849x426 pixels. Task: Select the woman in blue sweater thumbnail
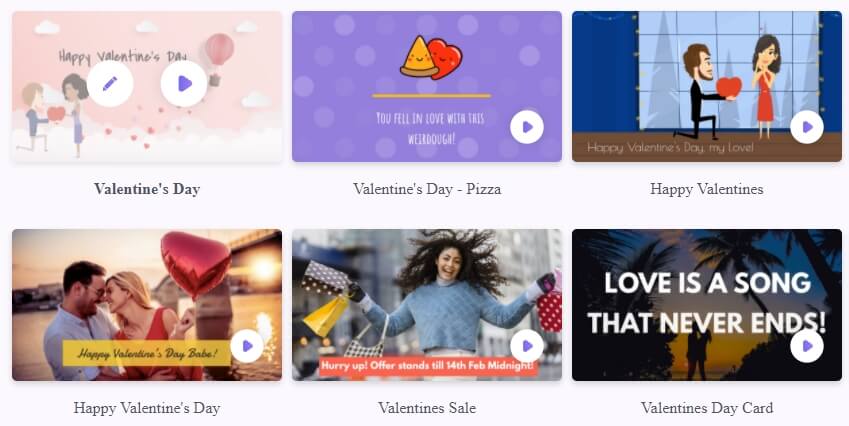[427, 305]
